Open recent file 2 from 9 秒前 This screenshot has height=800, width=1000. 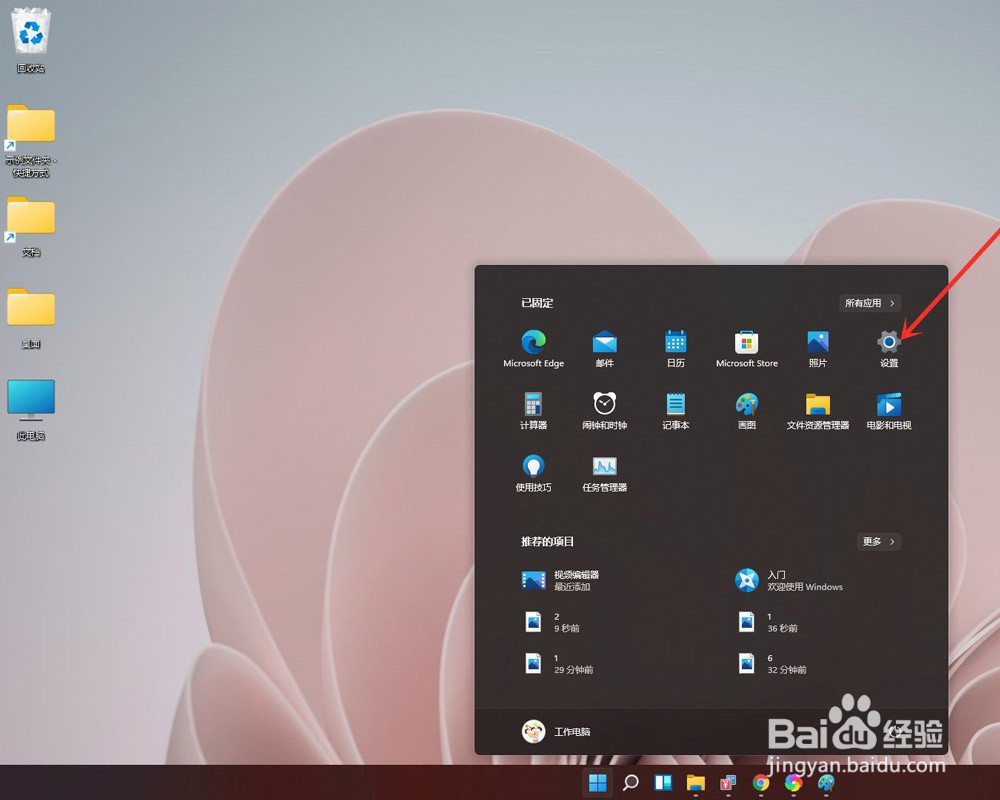point(551,622)
